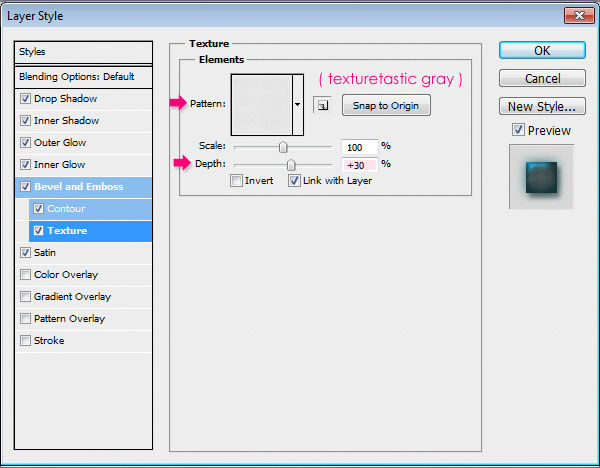The image size is (600, 468).
Task: Click the Depth value input field
Action: (359, 165)
